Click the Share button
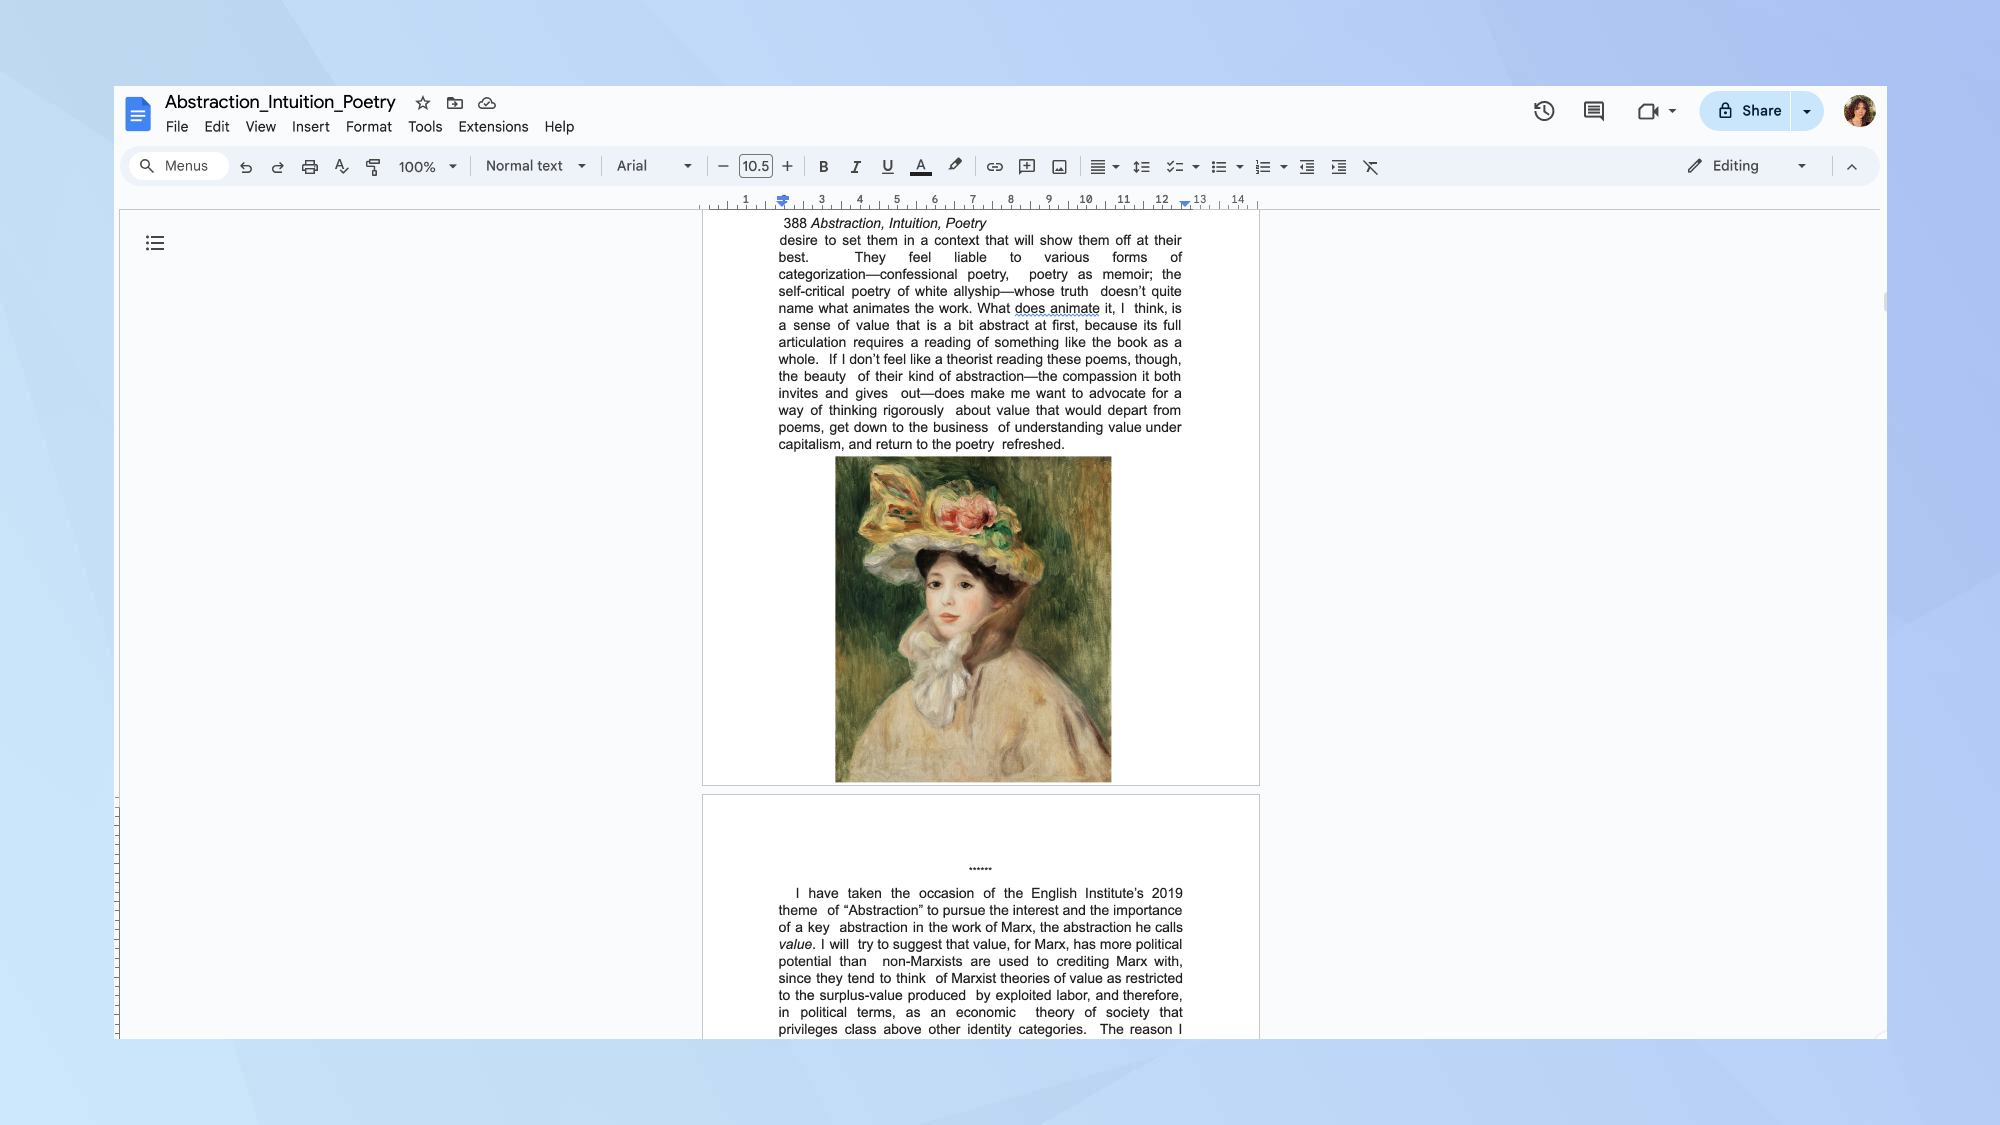This screenshot has width=2000, height=1125. coord(1749,111)
